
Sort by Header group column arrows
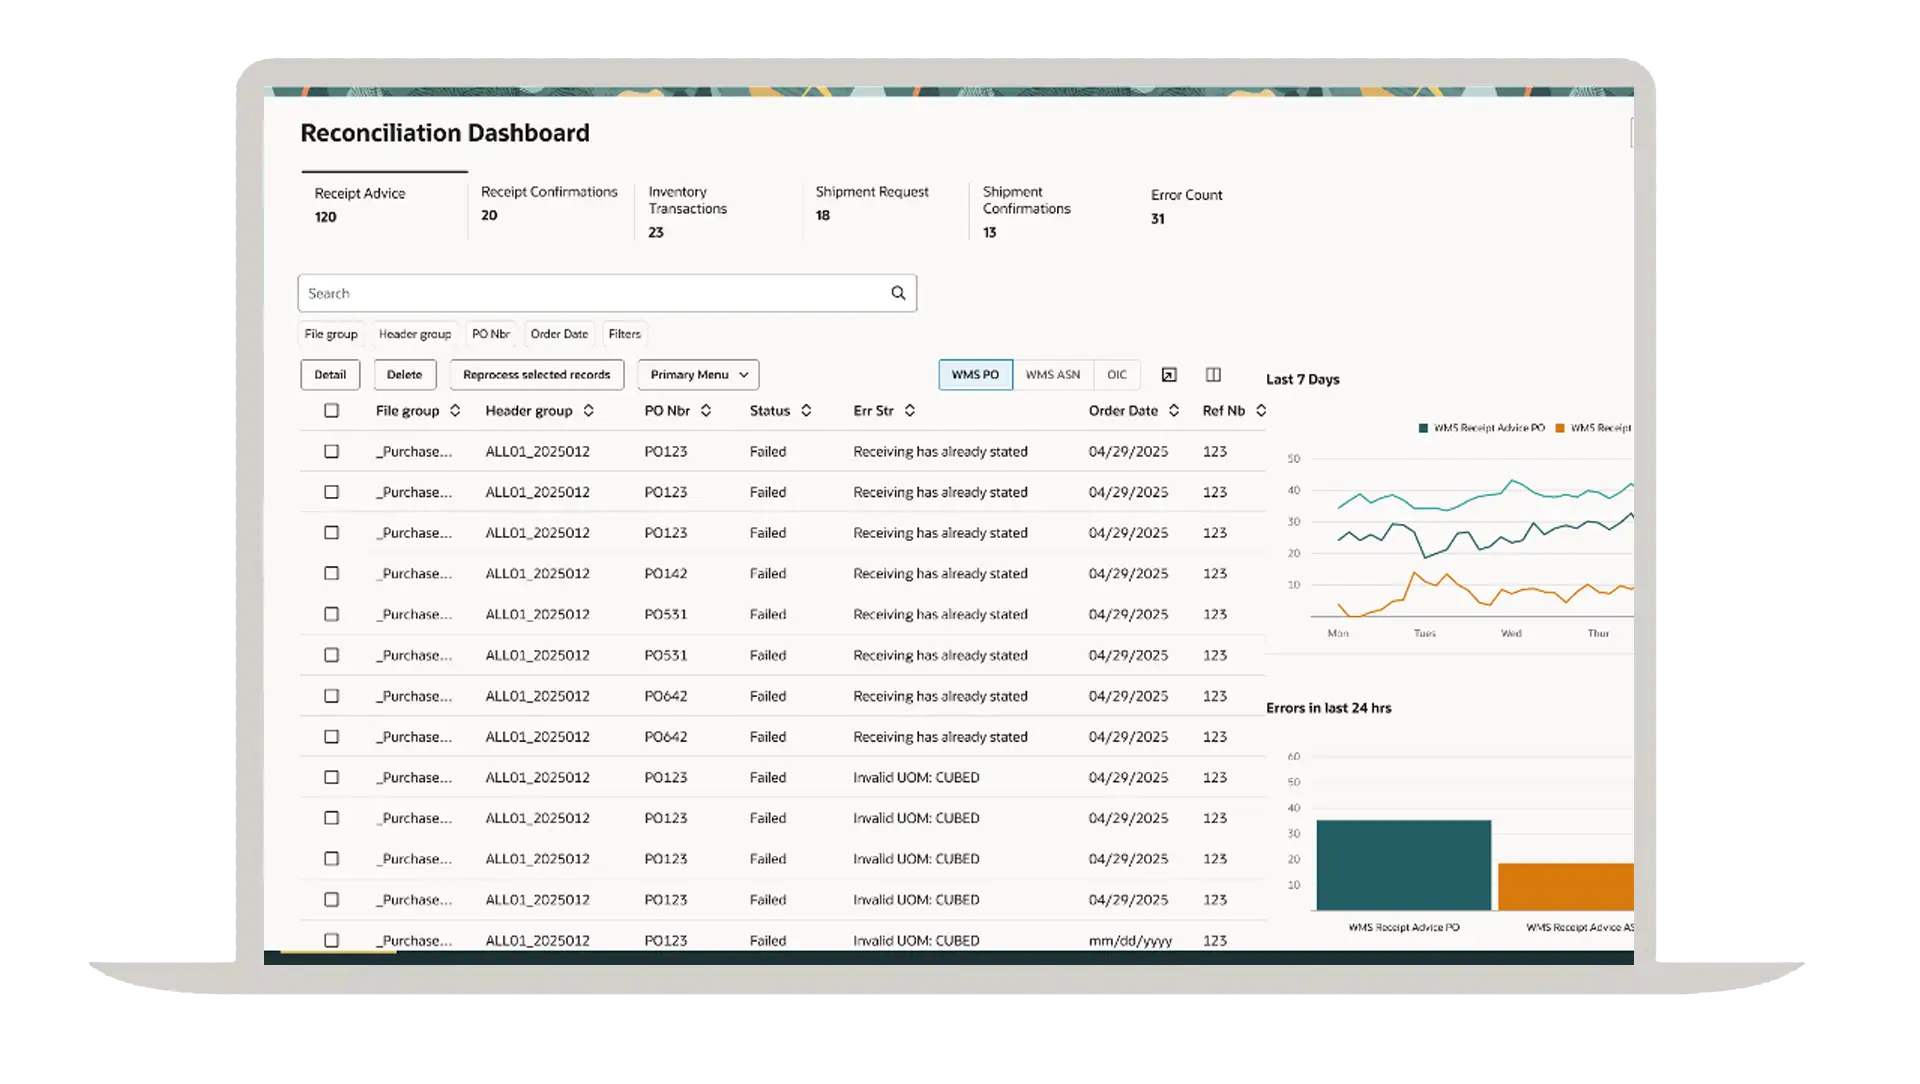tap(589, 411)
